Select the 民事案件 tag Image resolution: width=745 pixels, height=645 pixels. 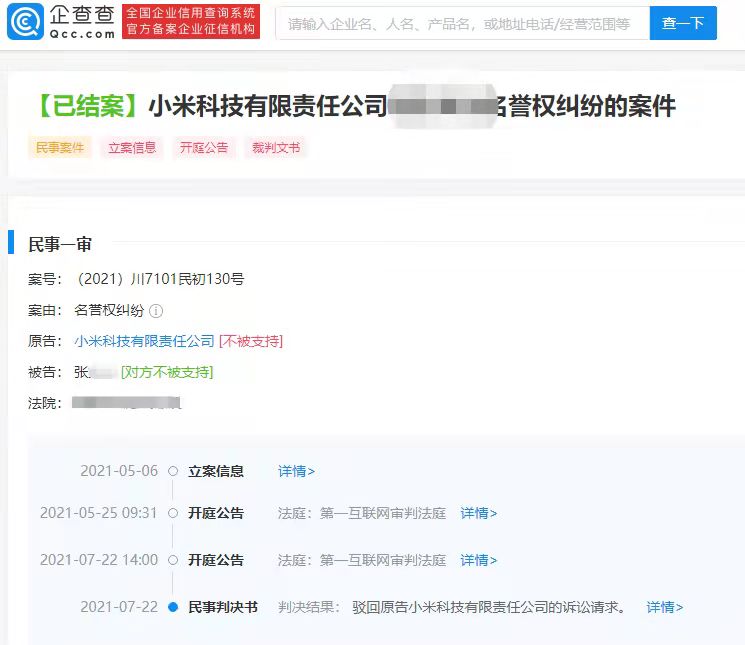(x=60, y=148)
